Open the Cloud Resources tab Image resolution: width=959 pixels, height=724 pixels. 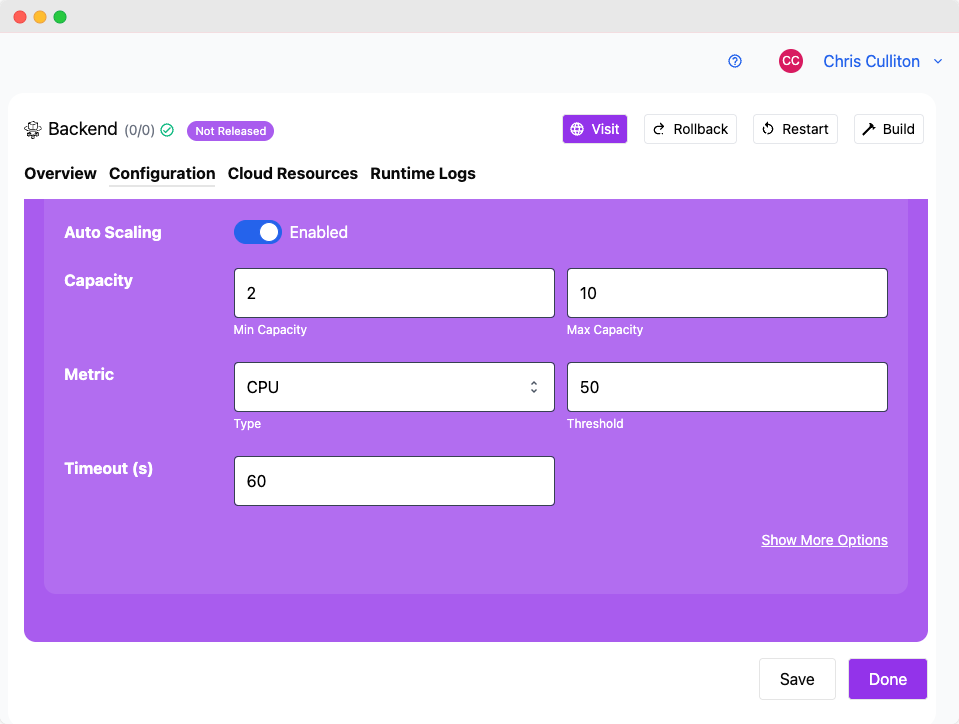pos(292,174)
